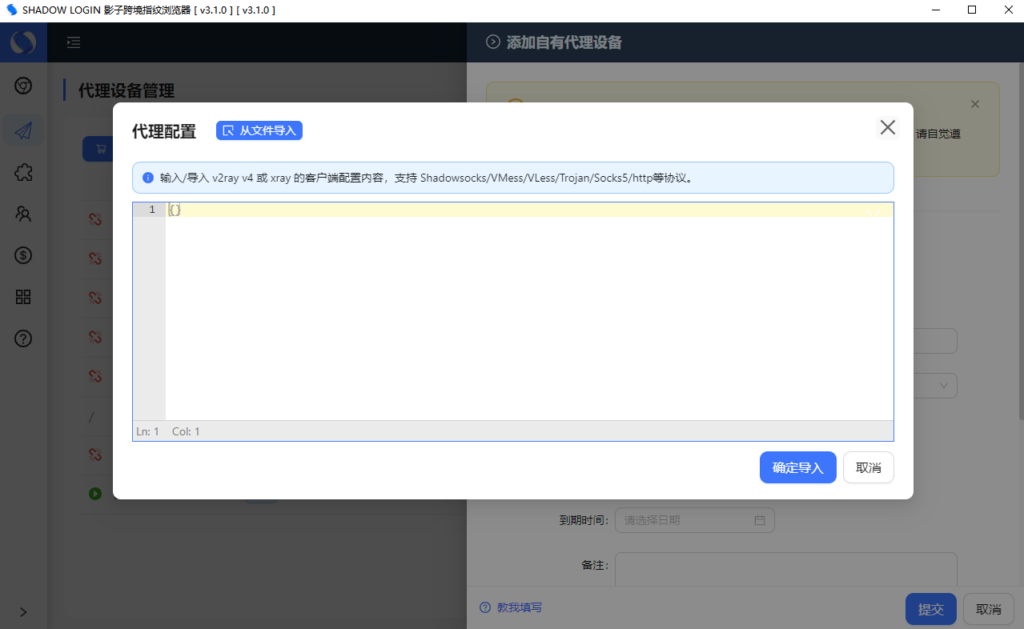Screen dimensions: 1024x629
Task: Open the puzzle piece extensions icon
Action: click(23, 173)
